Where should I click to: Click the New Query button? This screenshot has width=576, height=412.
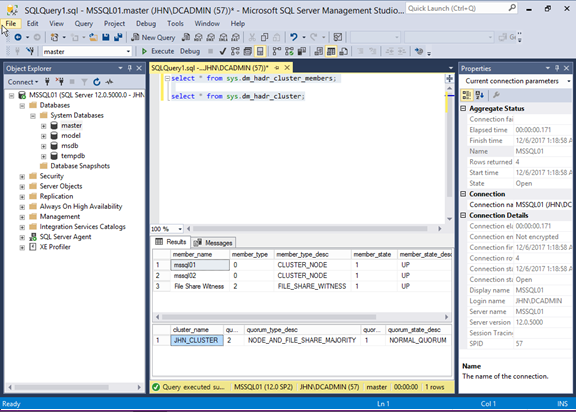pyautogui.click(x=154, y=37)
